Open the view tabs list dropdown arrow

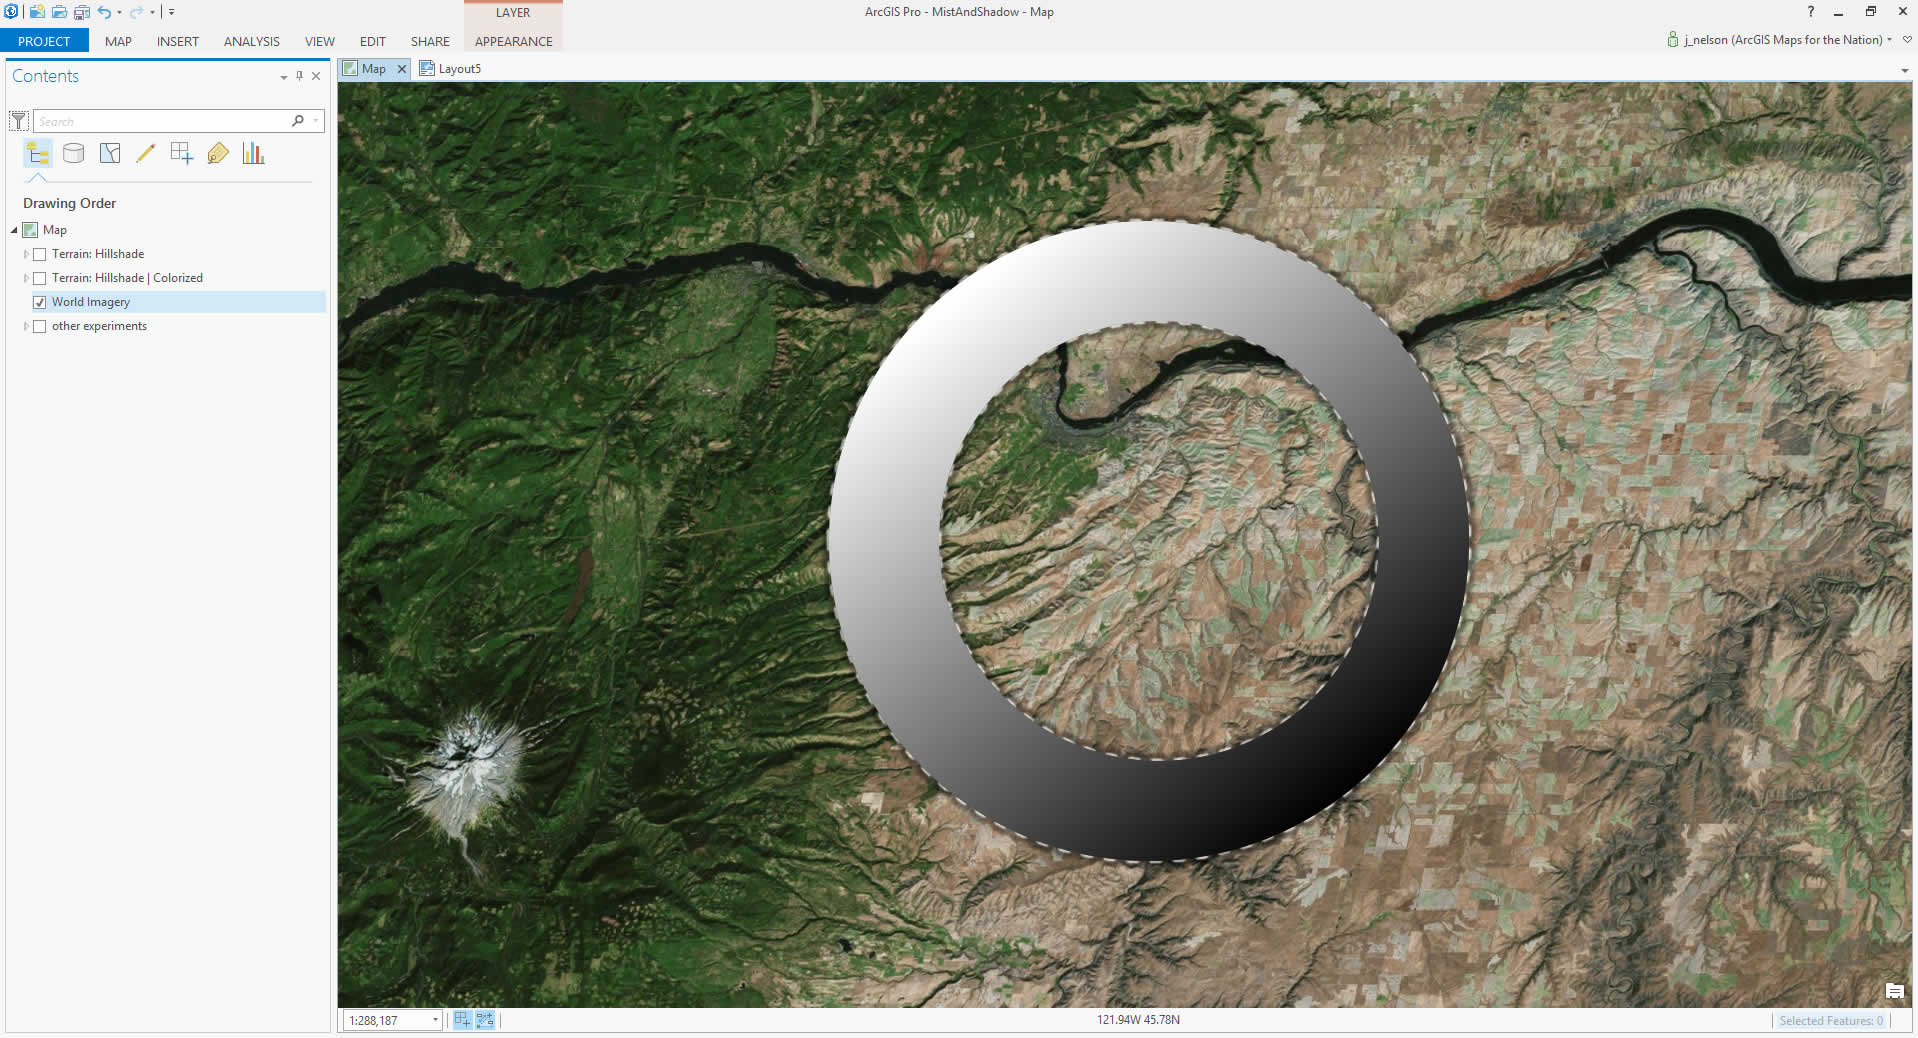(1904, 70)
